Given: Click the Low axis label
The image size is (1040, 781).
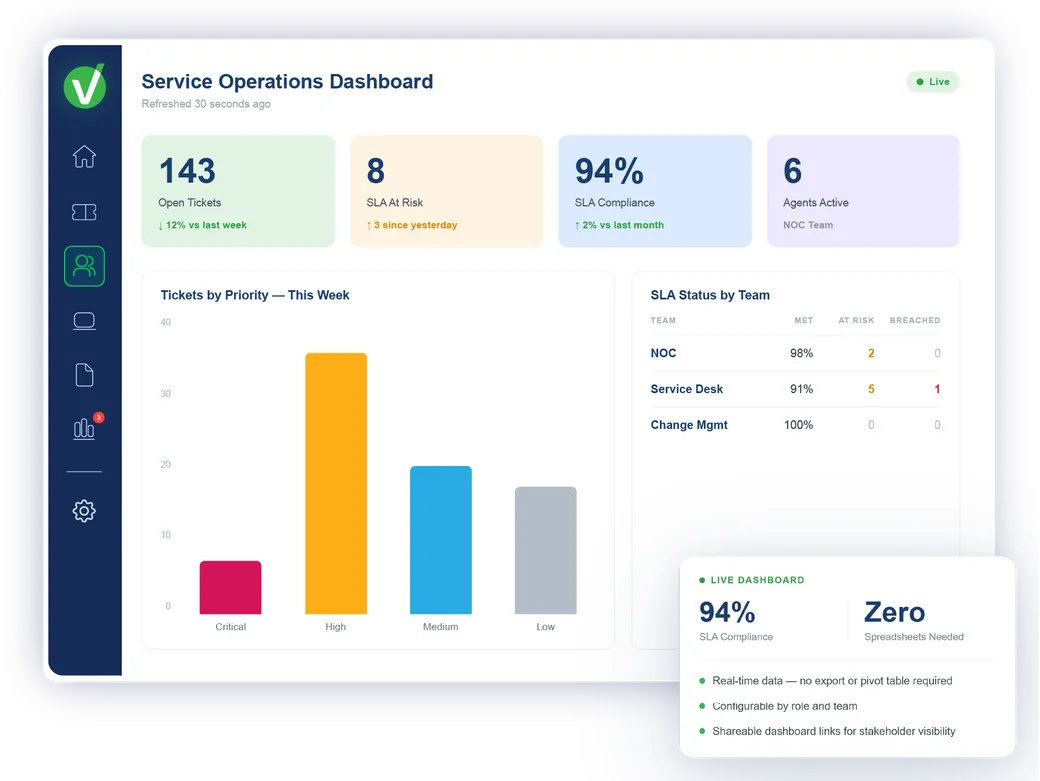Looking at the screenshot, I should pos(545,627).
